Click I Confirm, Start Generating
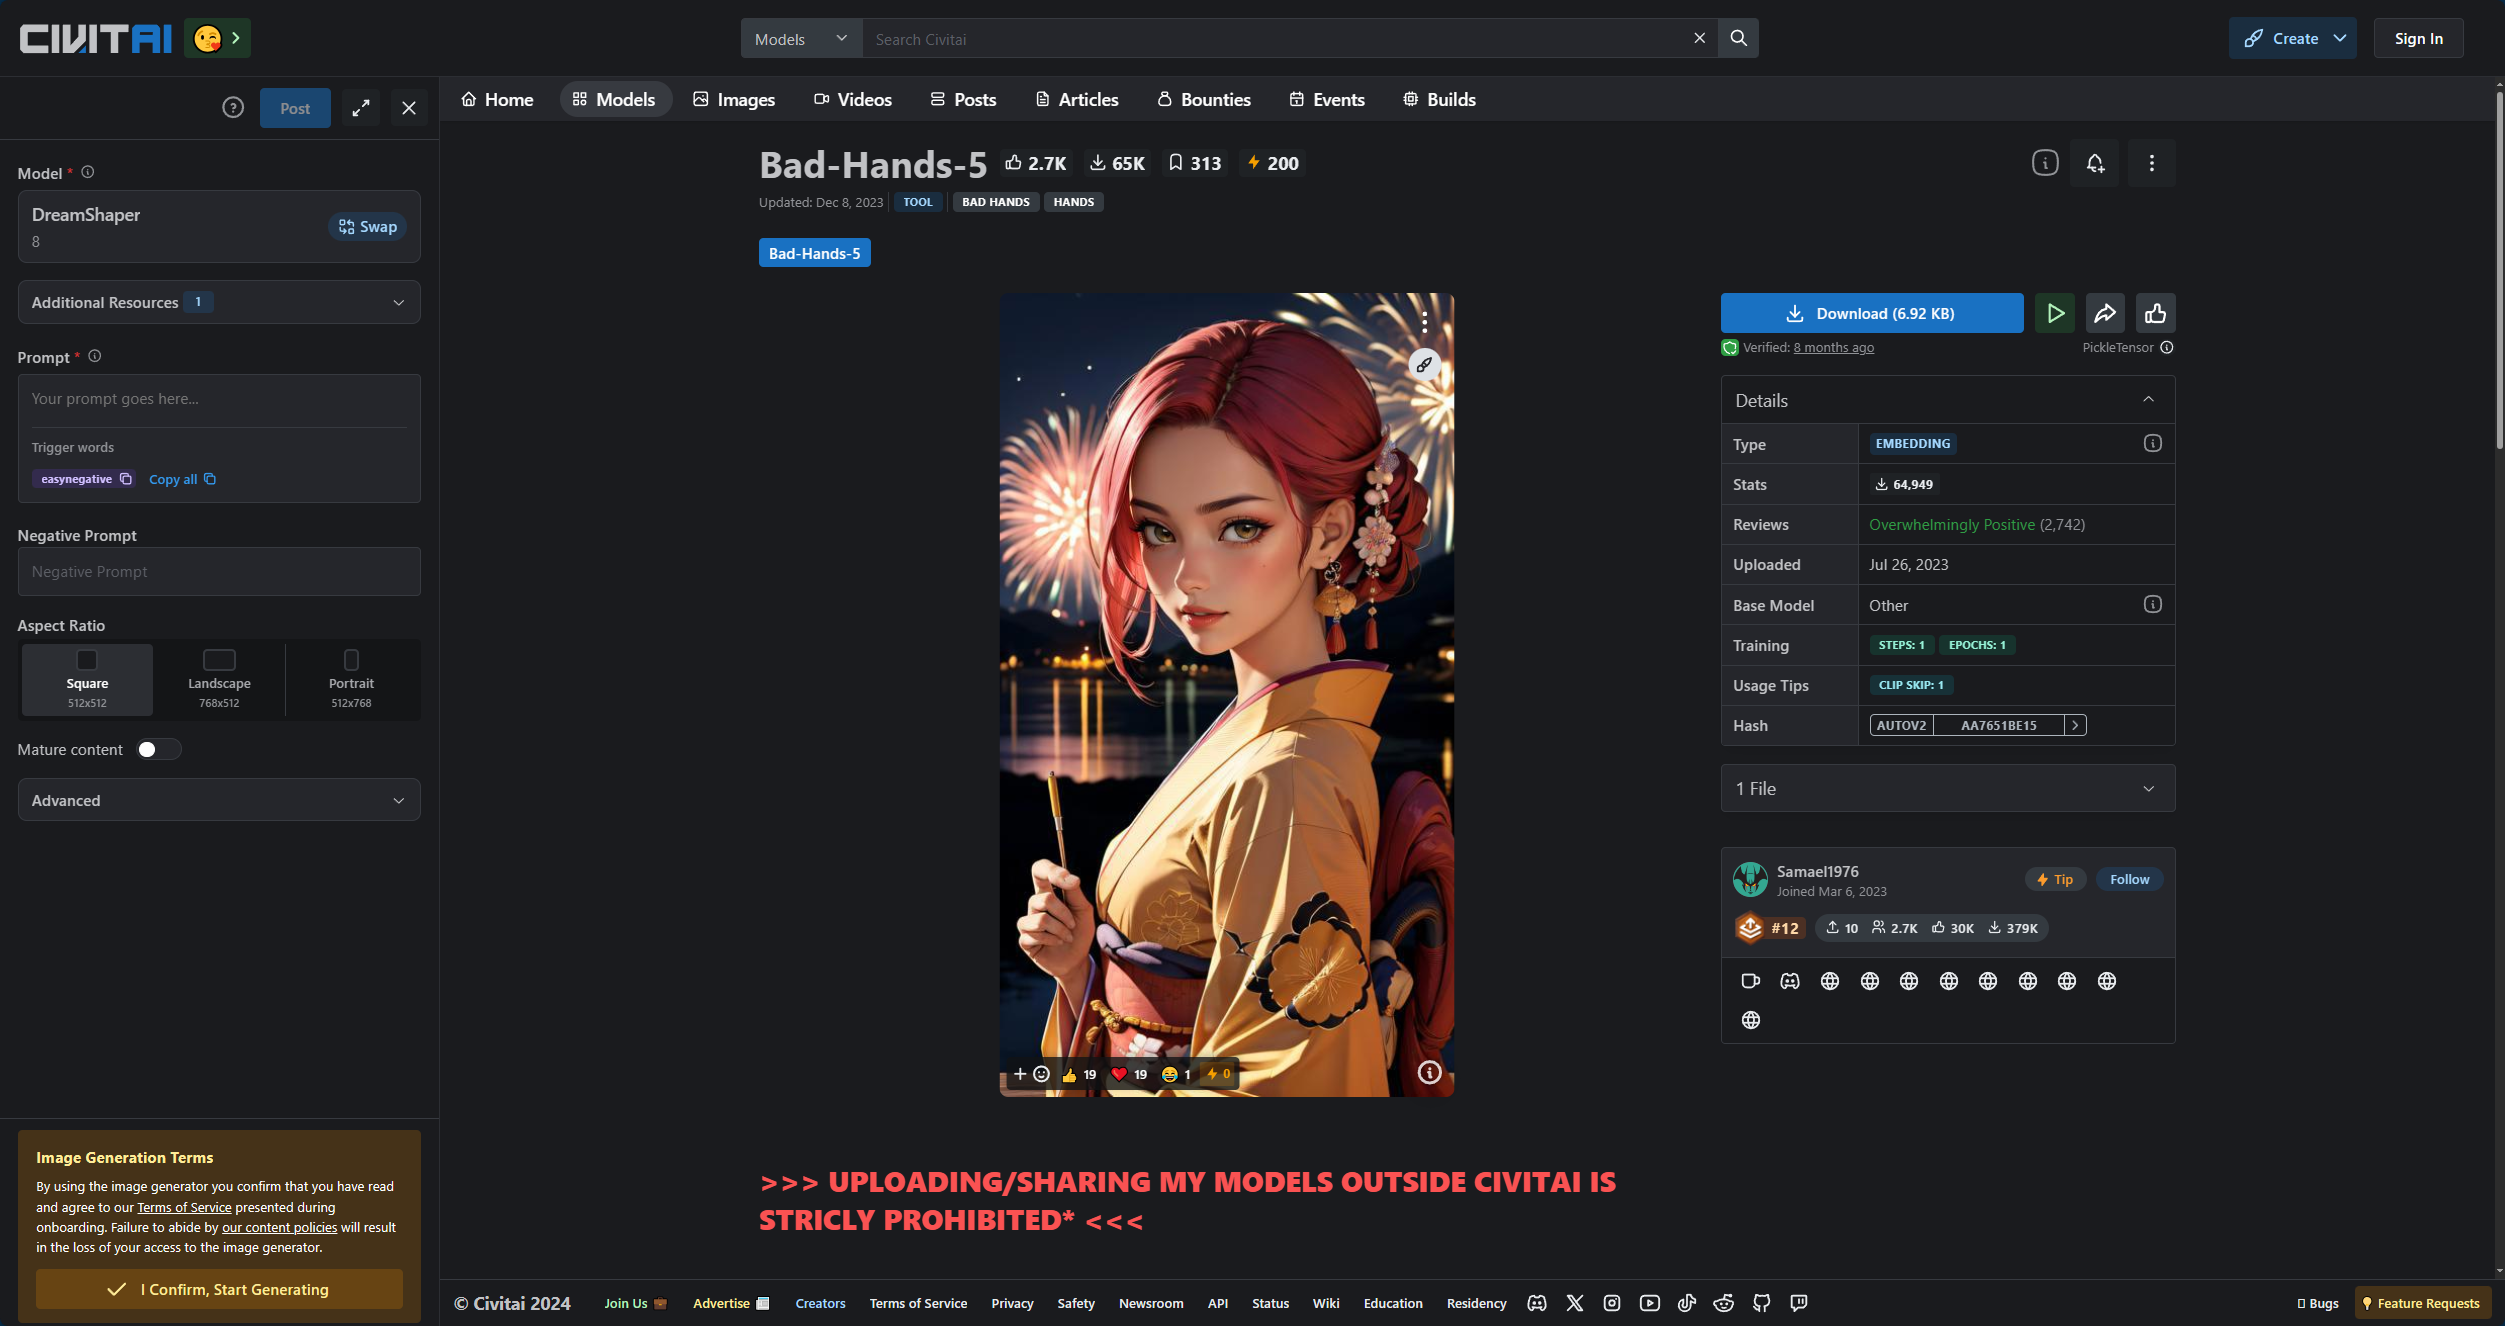Viewport: 2505px width, 1326px height. tap(219, 1289)
